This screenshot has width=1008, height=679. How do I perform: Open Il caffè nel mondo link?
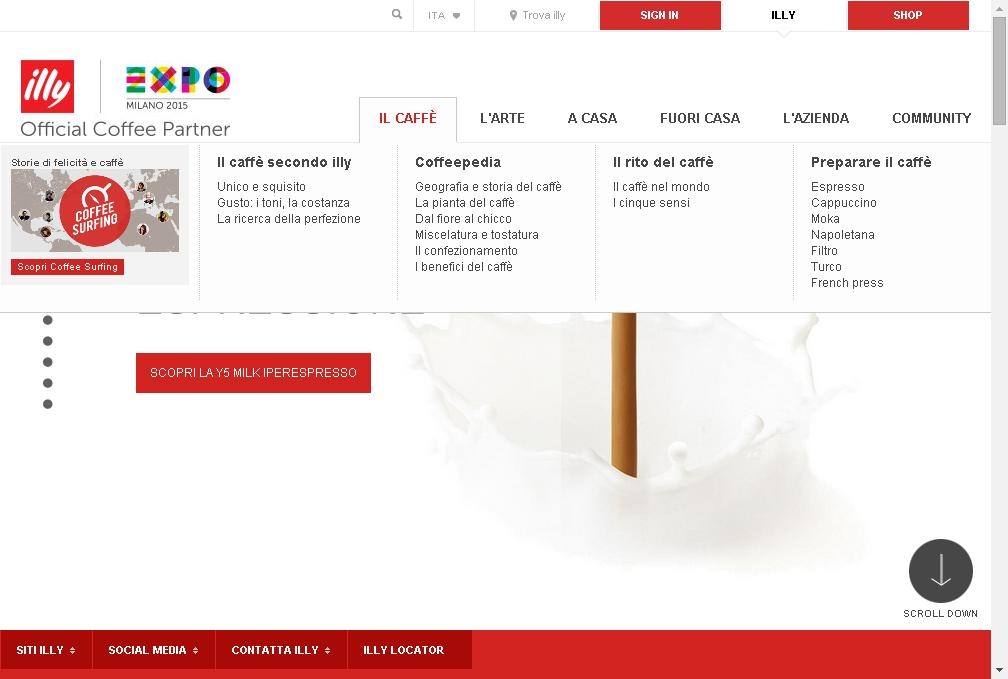pos(661,187)
